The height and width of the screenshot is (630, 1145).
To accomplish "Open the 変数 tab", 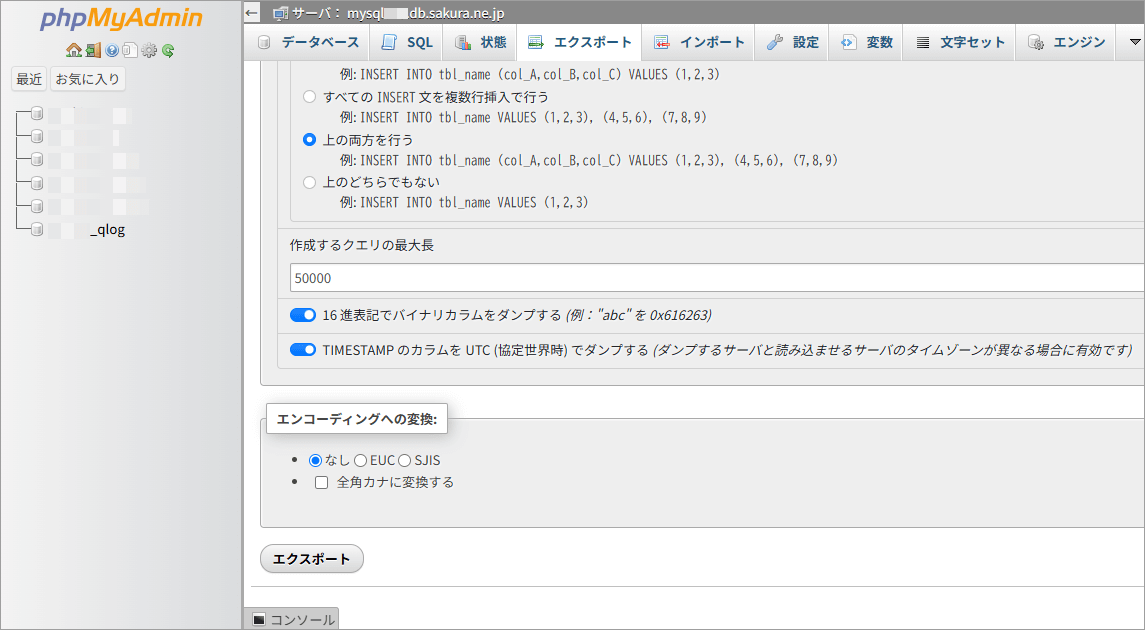I will click(x=867, y=42).
